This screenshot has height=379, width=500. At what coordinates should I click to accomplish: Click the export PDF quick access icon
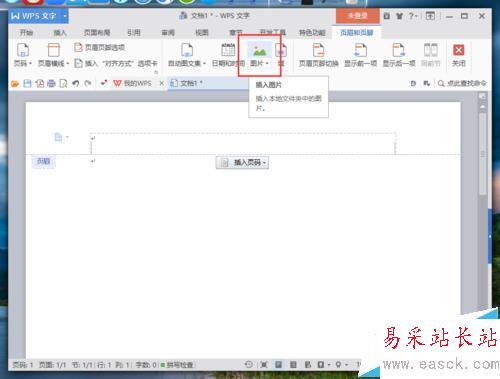40,83
